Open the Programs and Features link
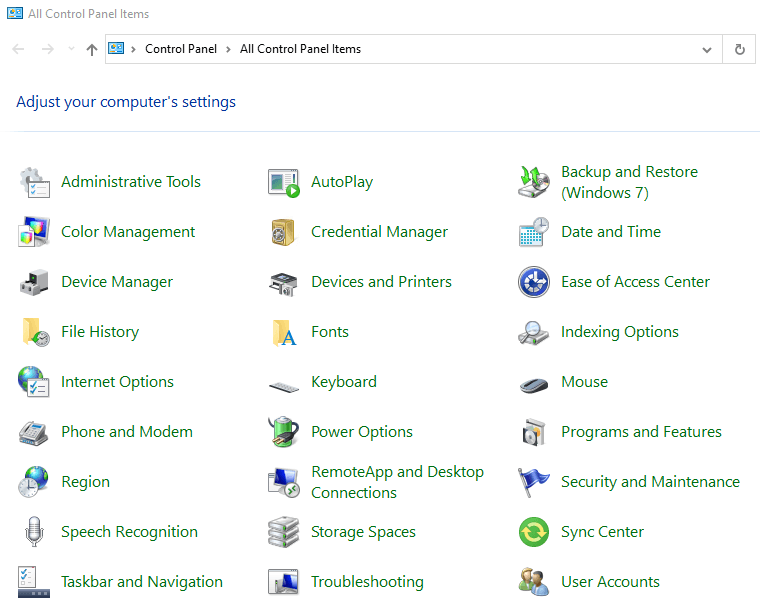 pos(641,432)
